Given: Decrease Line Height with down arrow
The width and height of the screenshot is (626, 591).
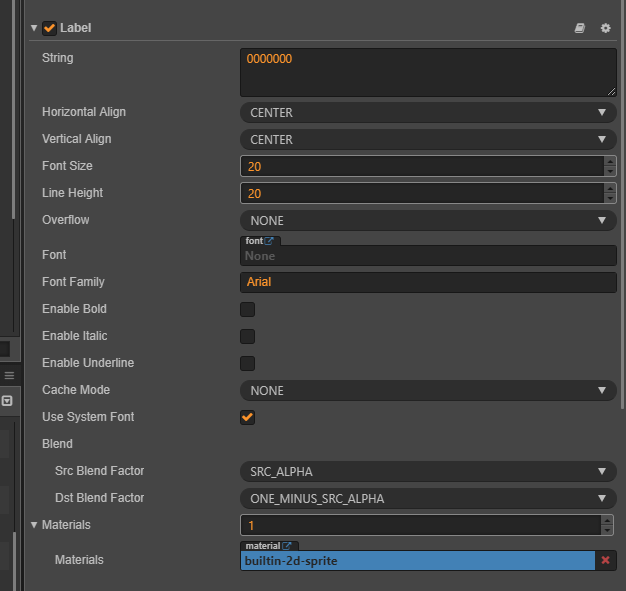Looking at the screenshot, I should coord(610,198).
